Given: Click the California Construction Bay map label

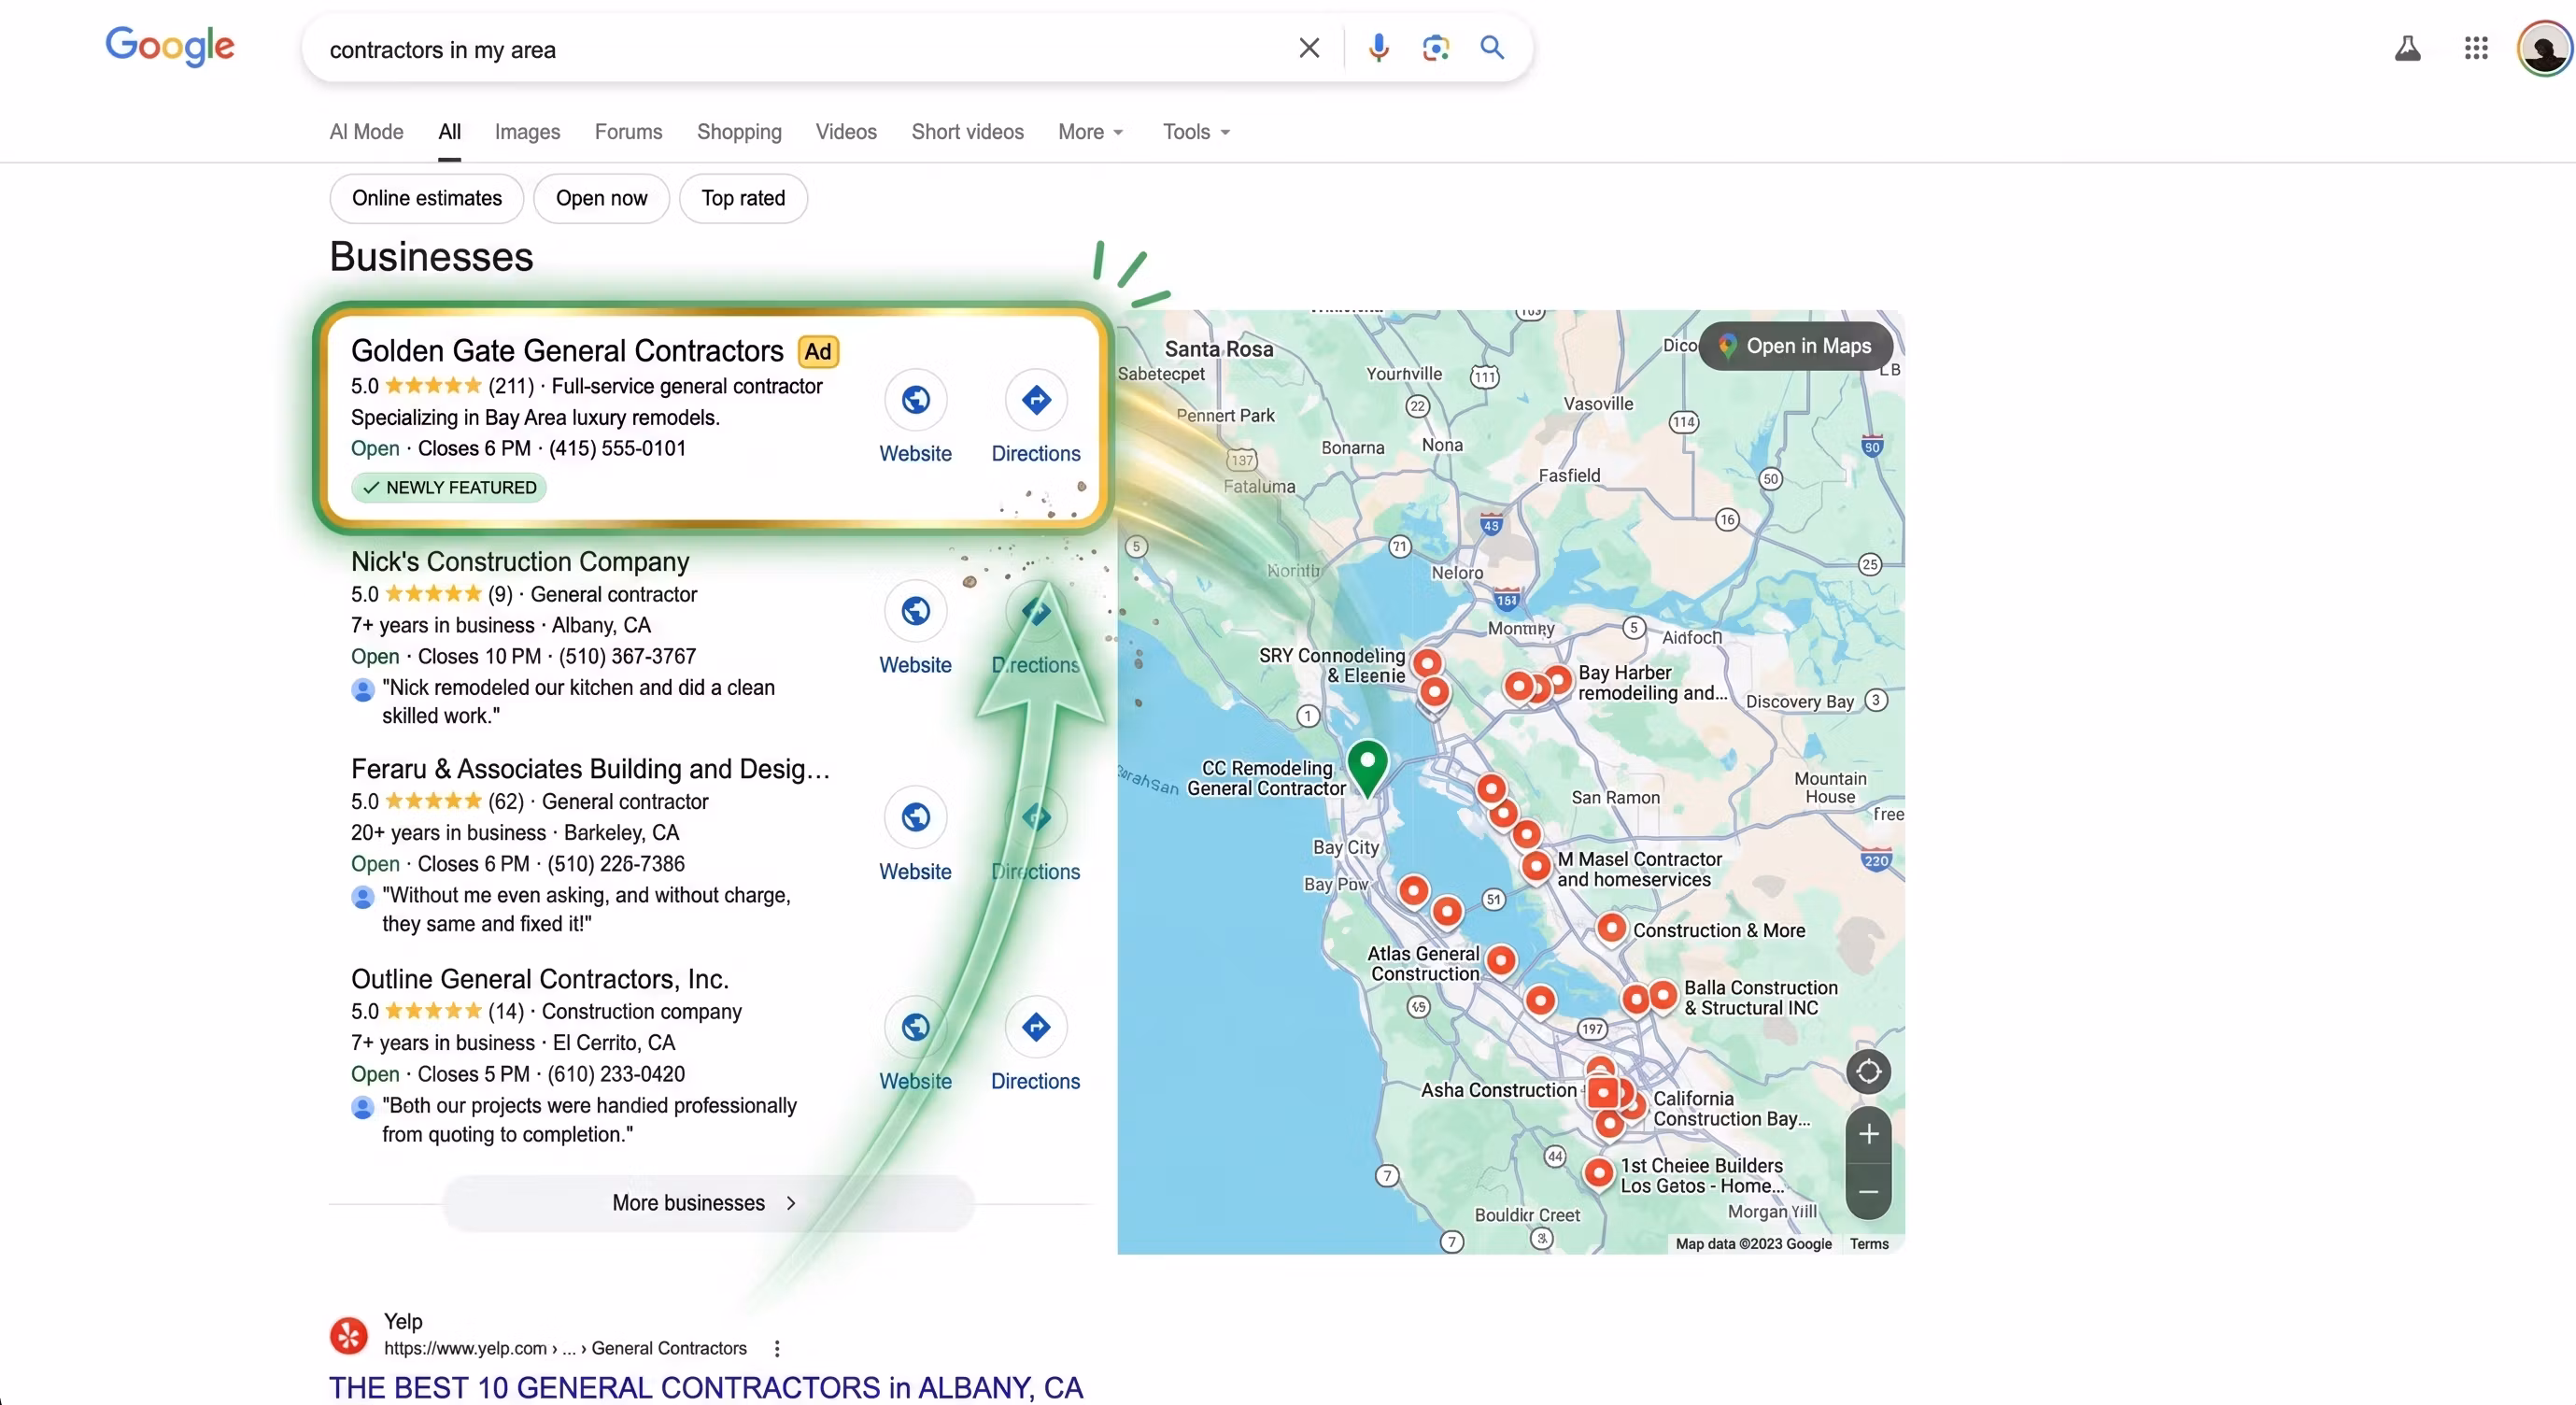Looking at the screenshot, I should coord(1731,1109).
